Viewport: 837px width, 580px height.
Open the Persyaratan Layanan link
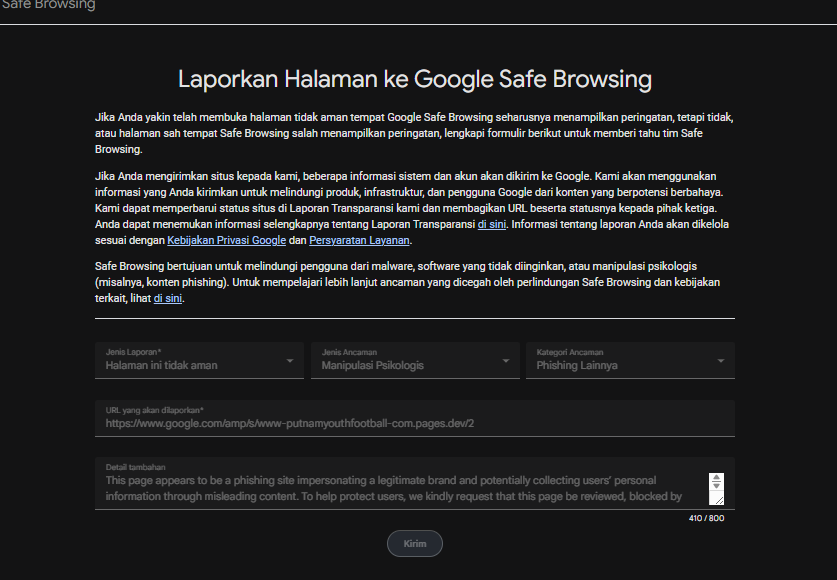(x=359, y=240)
